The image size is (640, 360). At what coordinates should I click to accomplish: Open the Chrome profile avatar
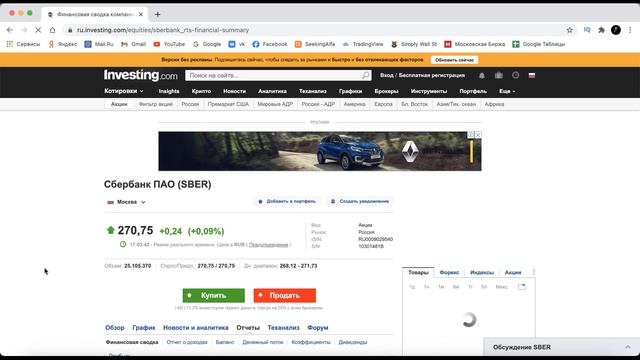[x=616, y=30]
